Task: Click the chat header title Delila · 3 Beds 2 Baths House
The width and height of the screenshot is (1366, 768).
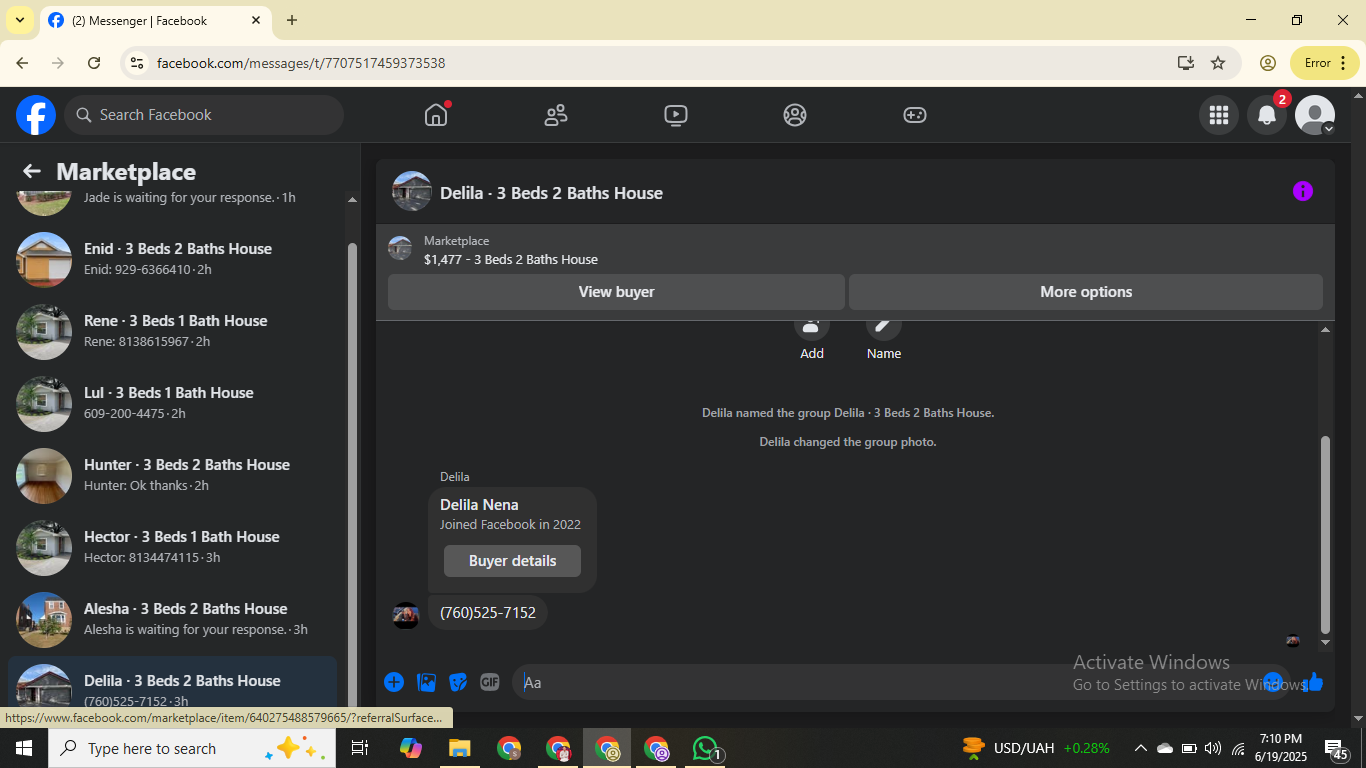Action: 552,193
